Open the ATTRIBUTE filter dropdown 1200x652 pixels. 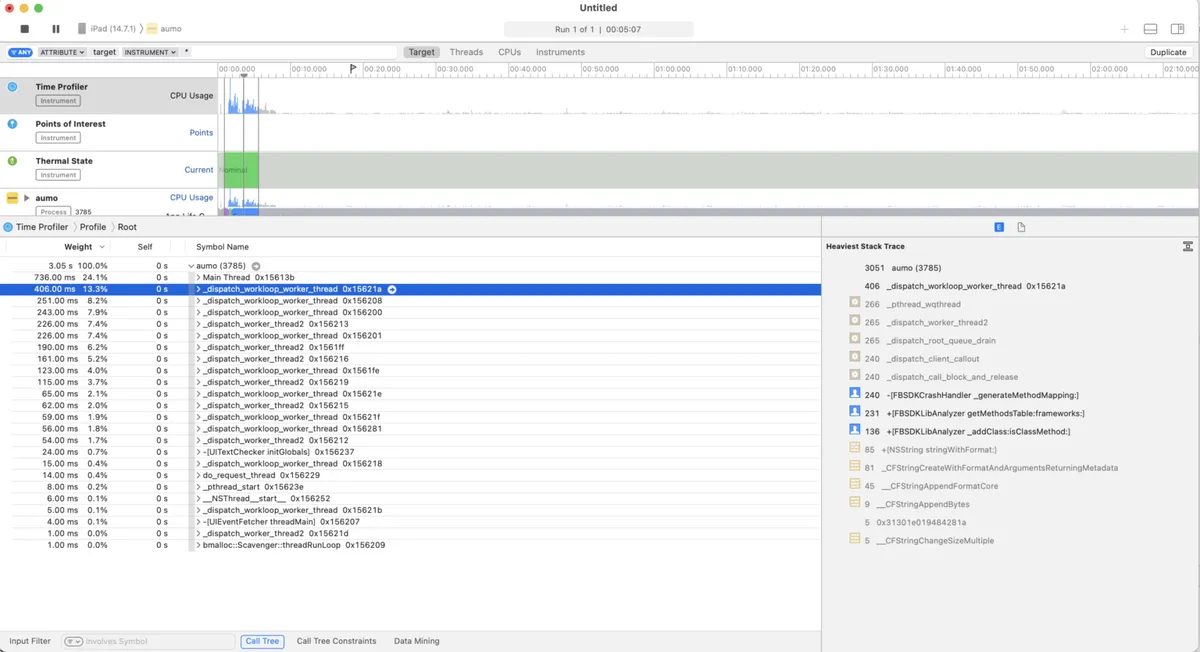coord(63,52)
